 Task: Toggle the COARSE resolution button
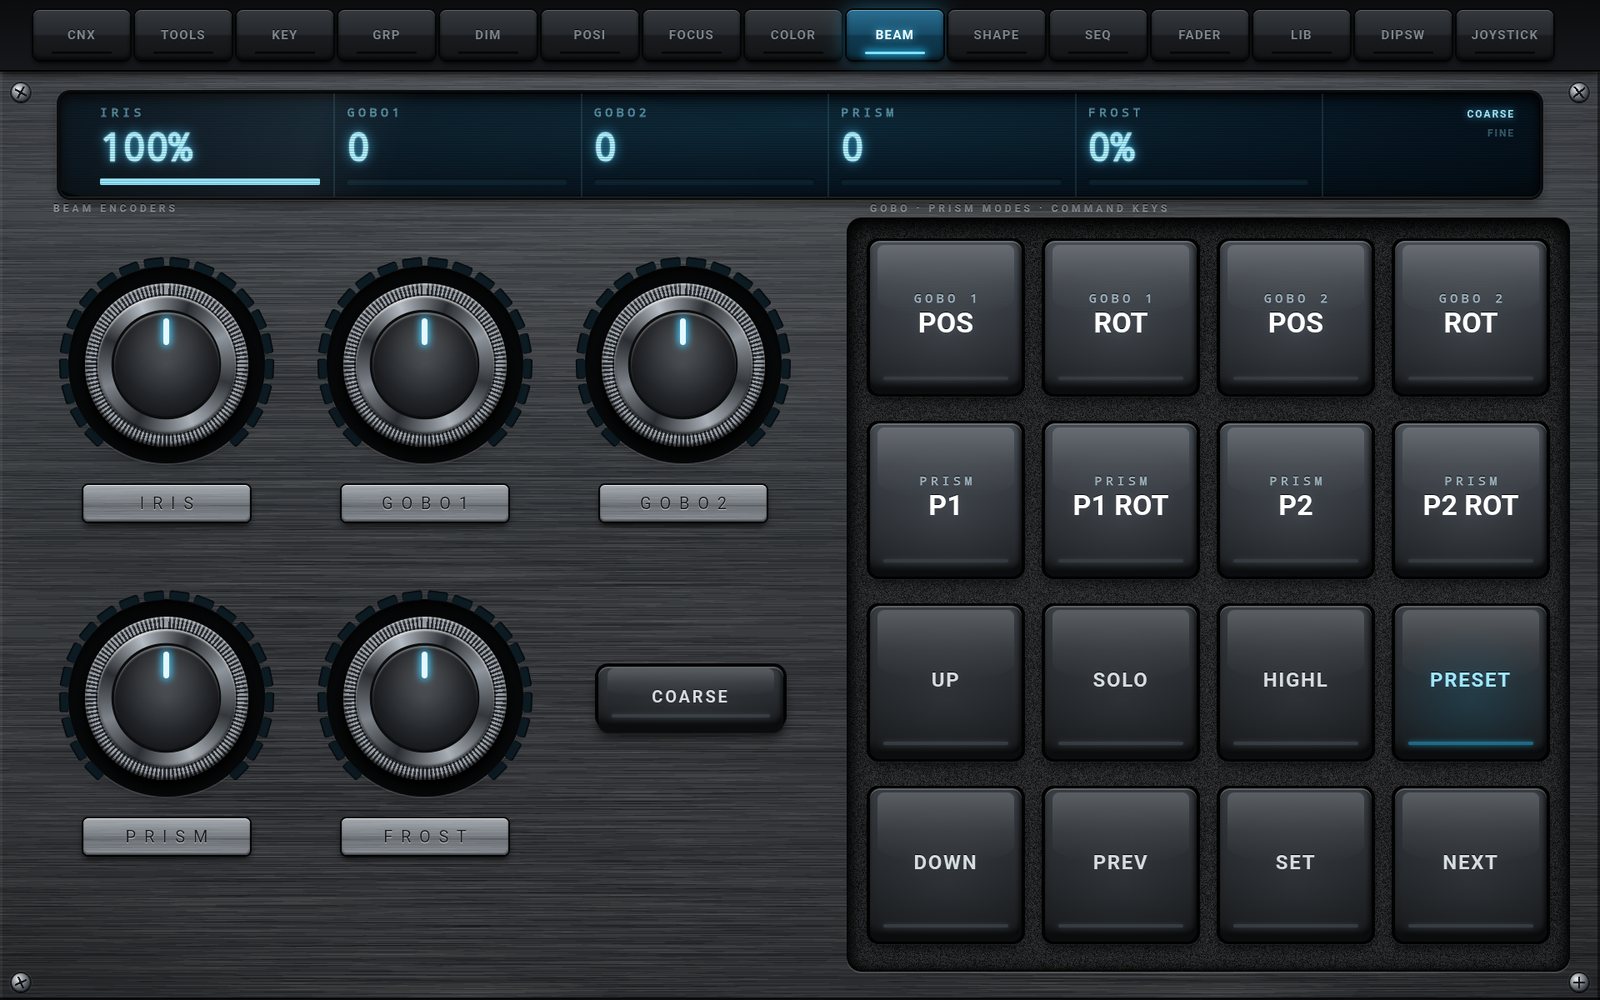690,697
